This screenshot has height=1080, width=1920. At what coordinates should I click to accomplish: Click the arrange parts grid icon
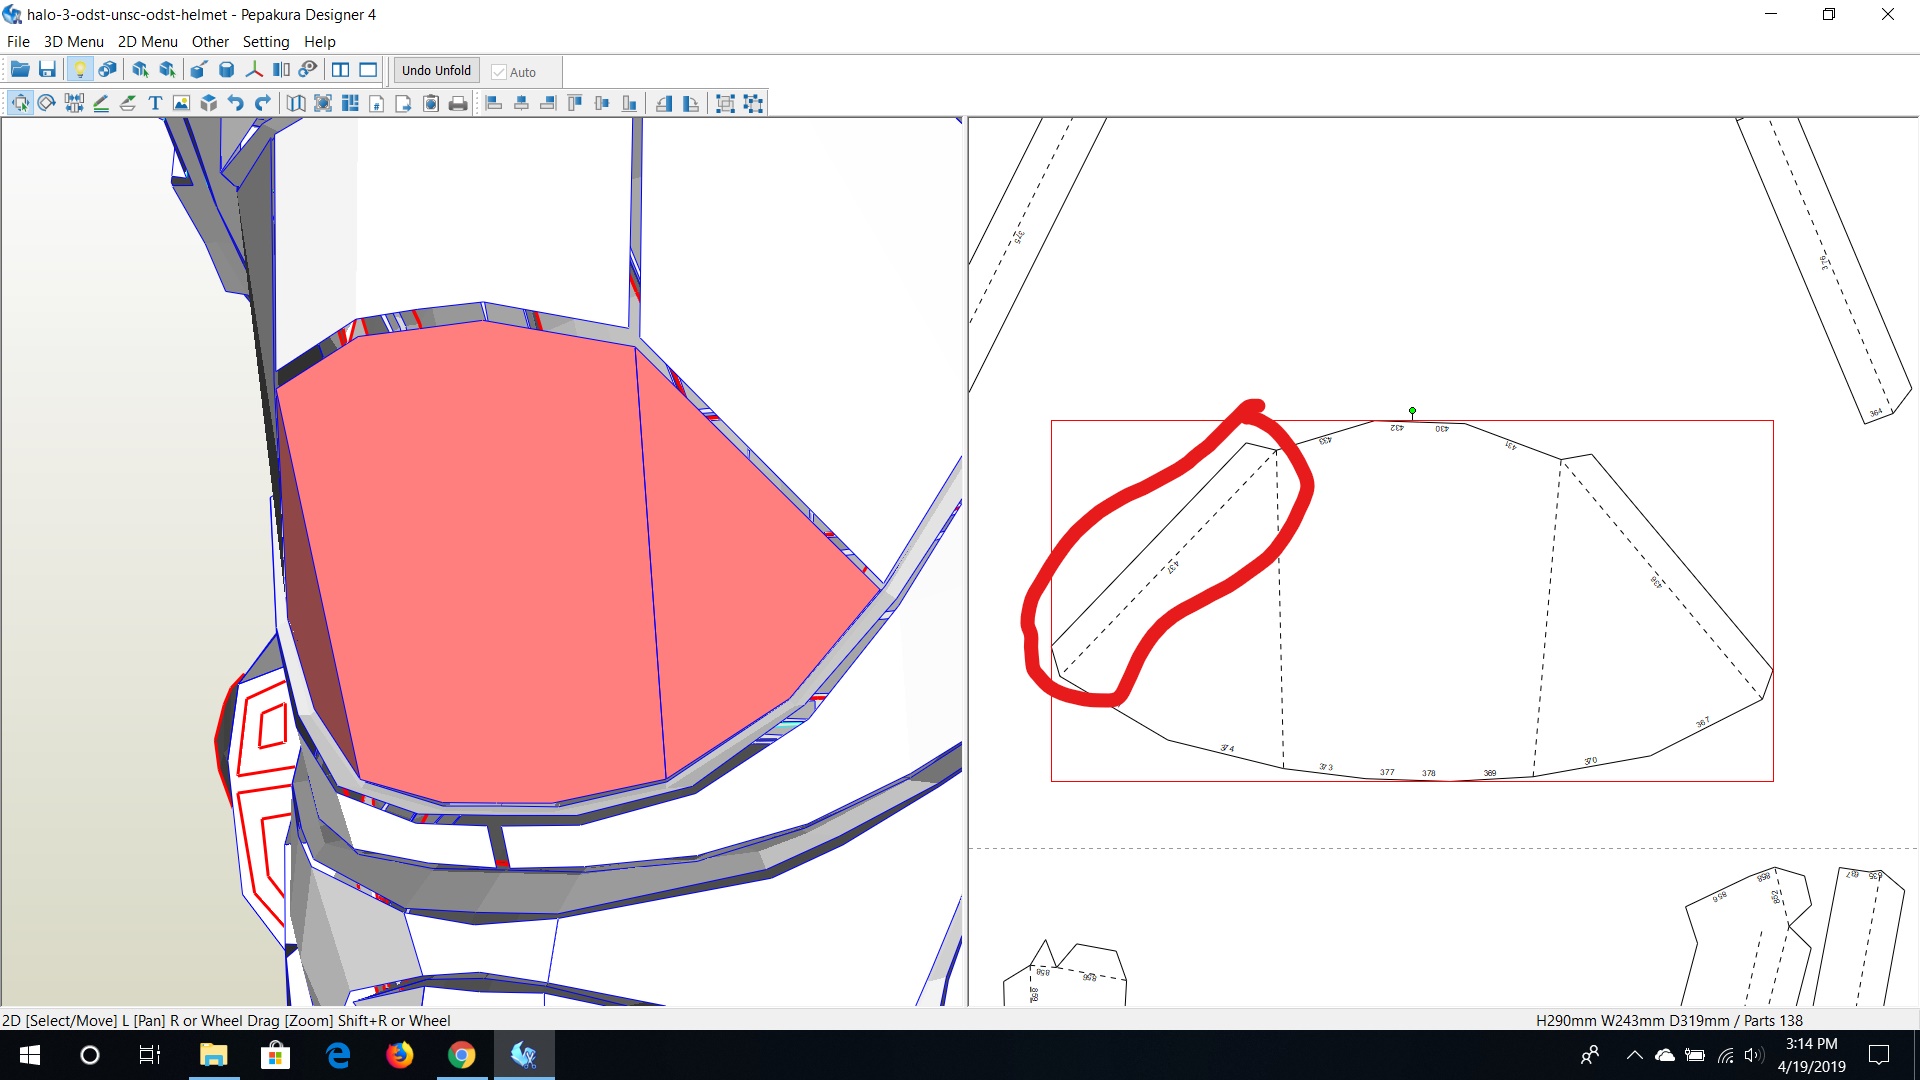pyautogui.click(x=350, y=103)
